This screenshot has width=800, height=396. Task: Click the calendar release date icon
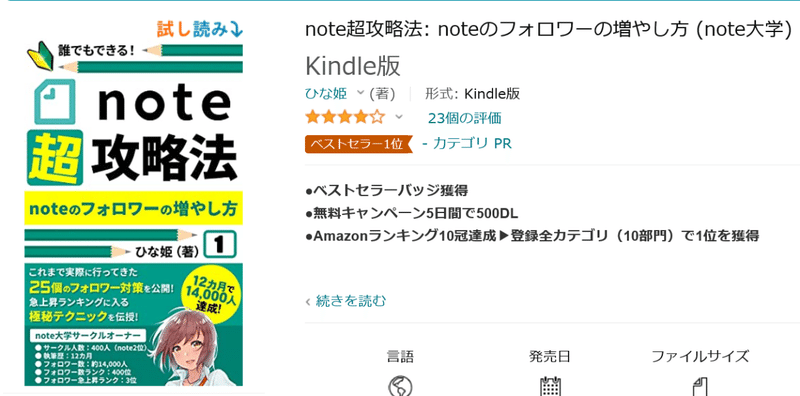(550, 387)
